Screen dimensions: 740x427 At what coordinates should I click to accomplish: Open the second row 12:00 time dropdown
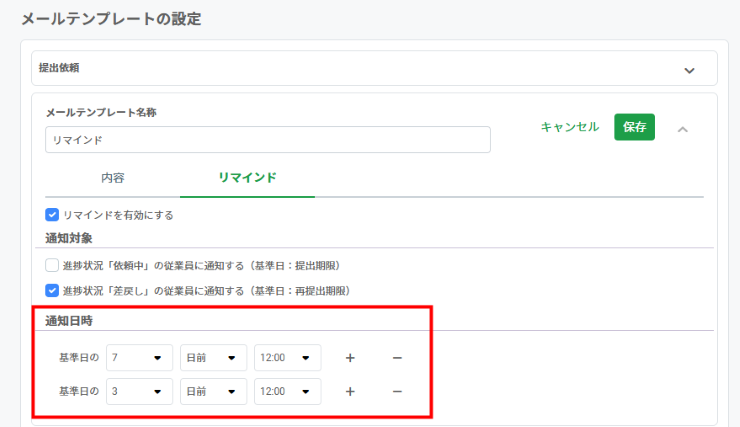287,392
